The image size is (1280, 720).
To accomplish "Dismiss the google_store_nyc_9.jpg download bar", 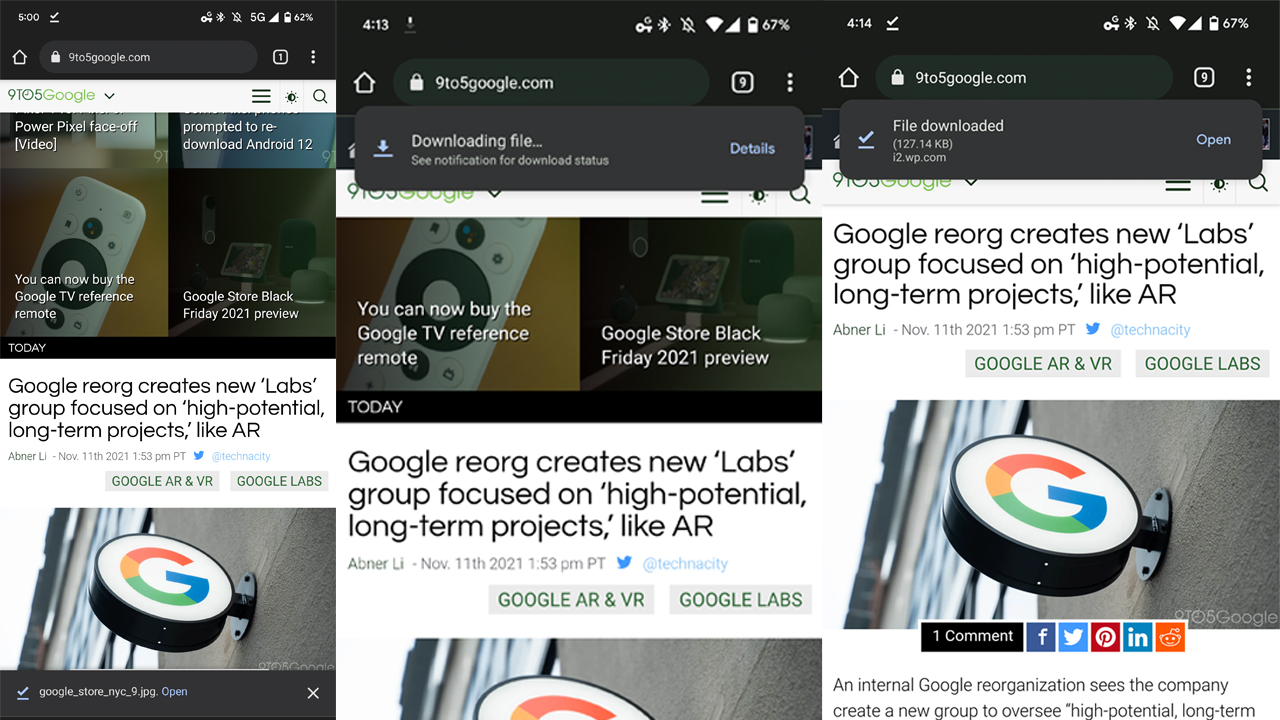I will click(x=313, y=693).
